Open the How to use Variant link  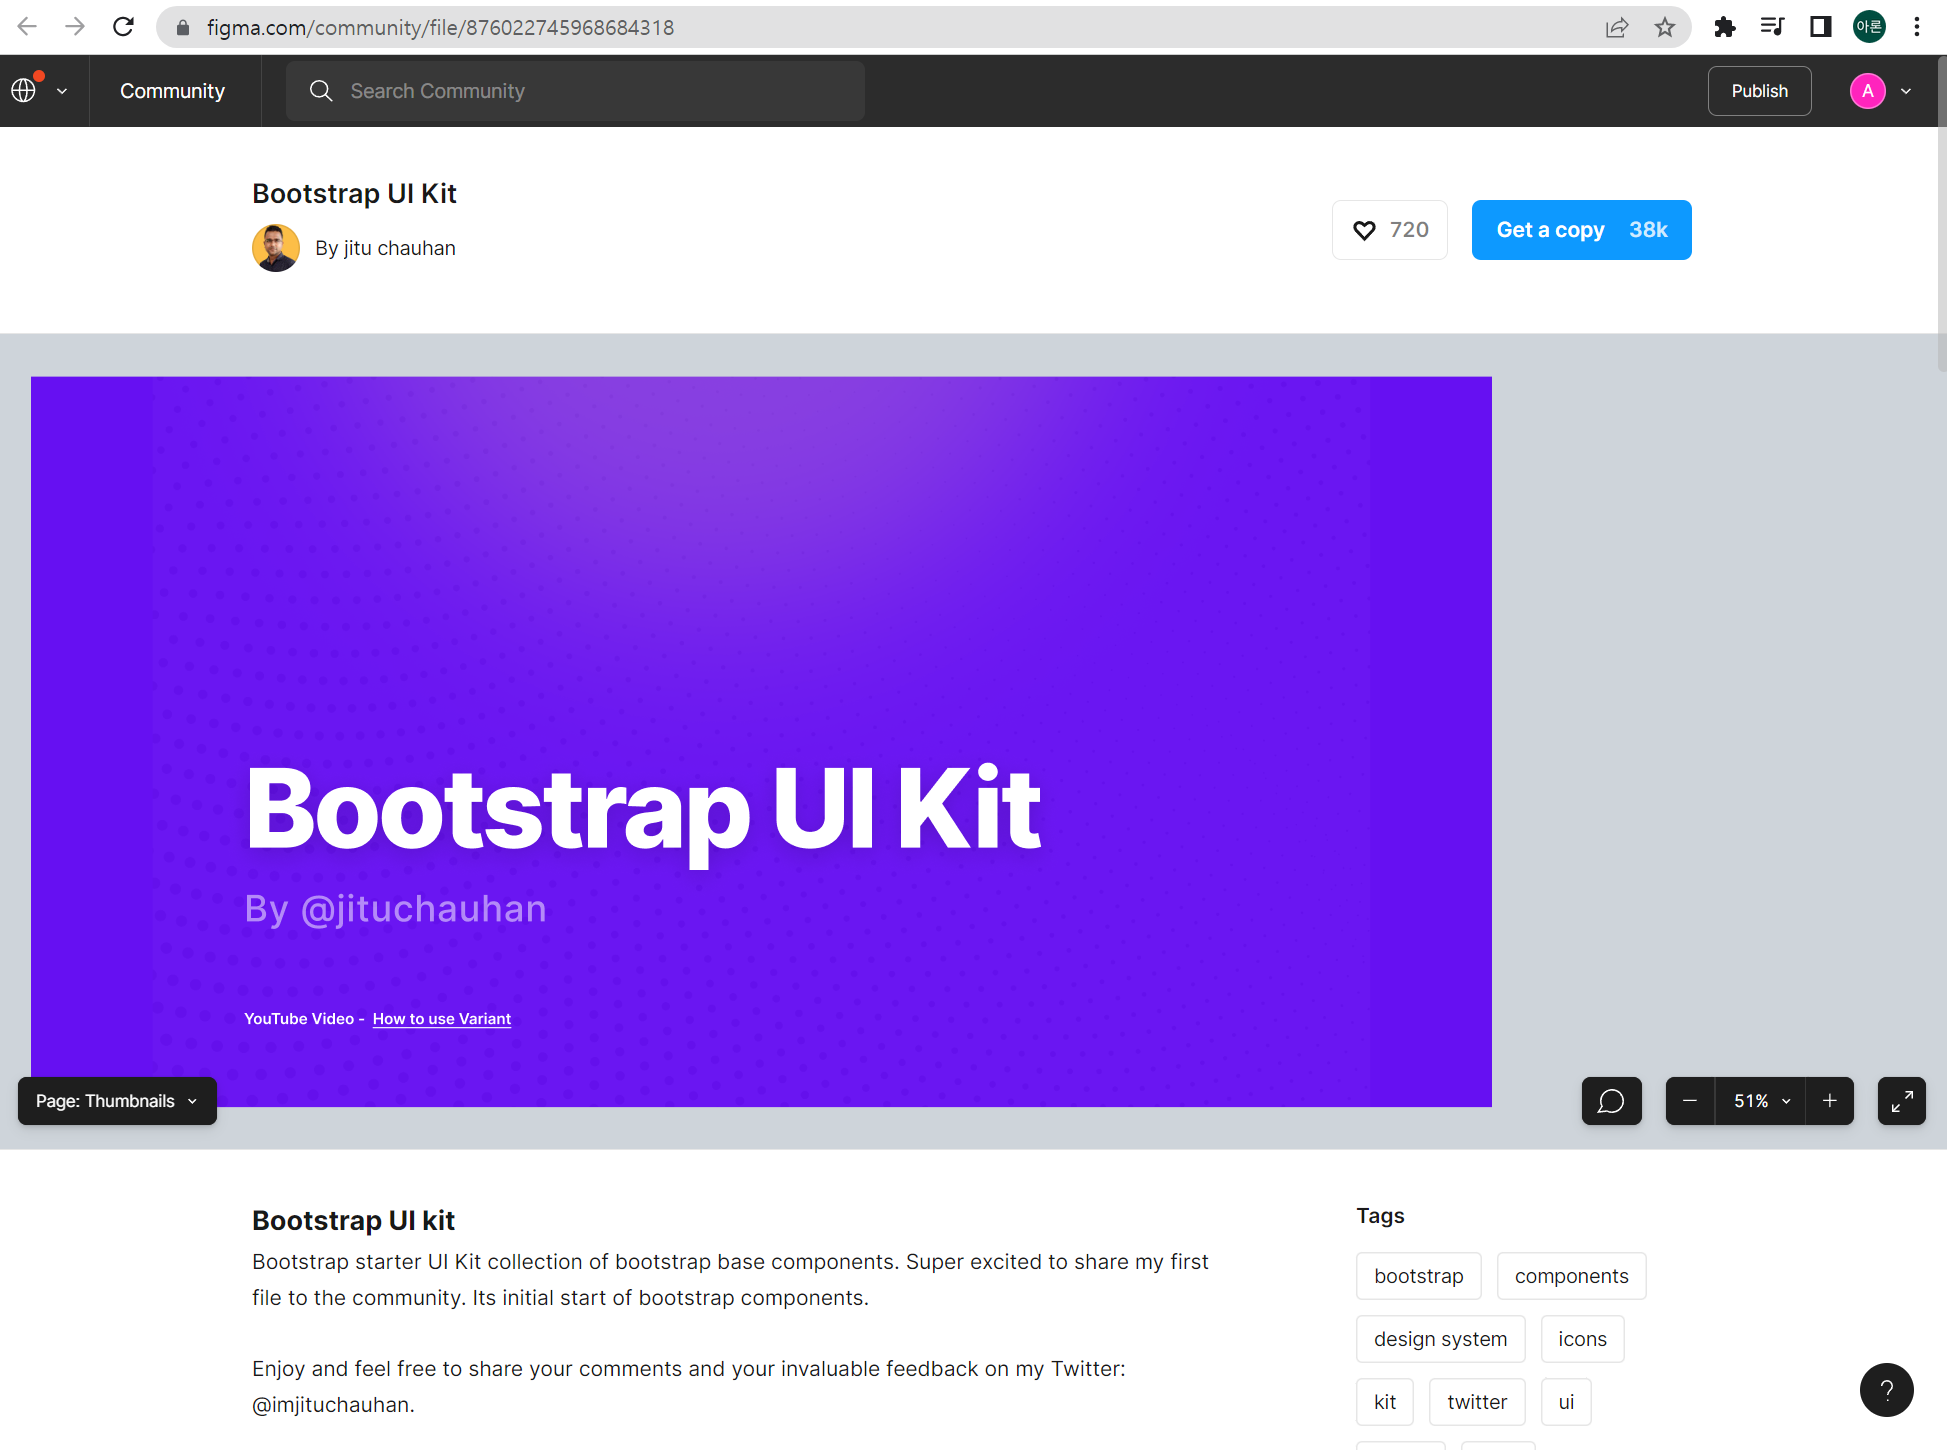click(x=441, y=1019)
